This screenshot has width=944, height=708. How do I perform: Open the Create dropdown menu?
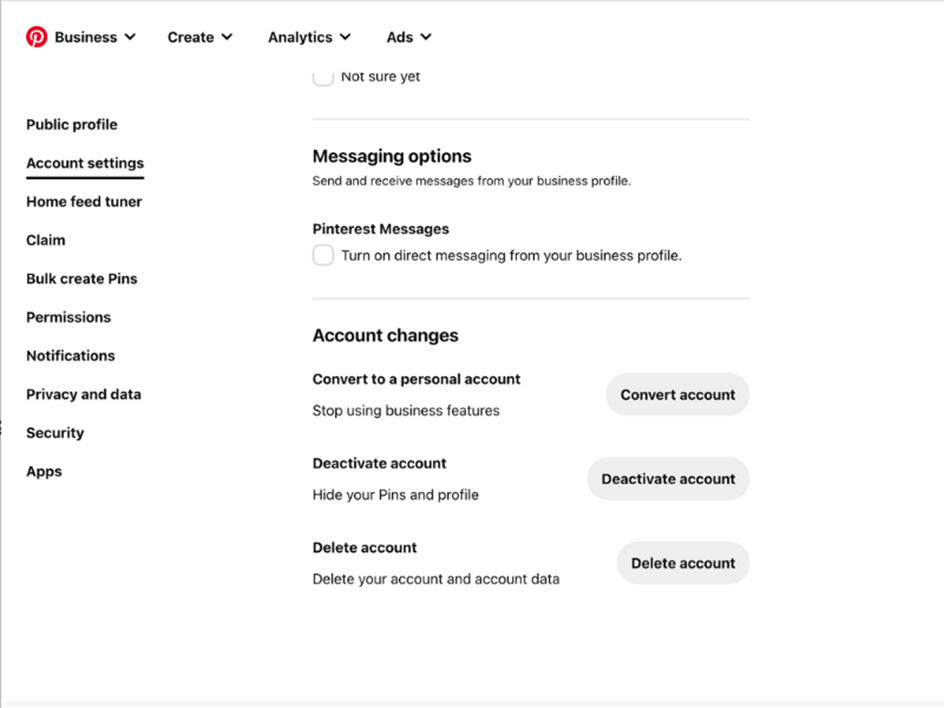click(200, 37)
